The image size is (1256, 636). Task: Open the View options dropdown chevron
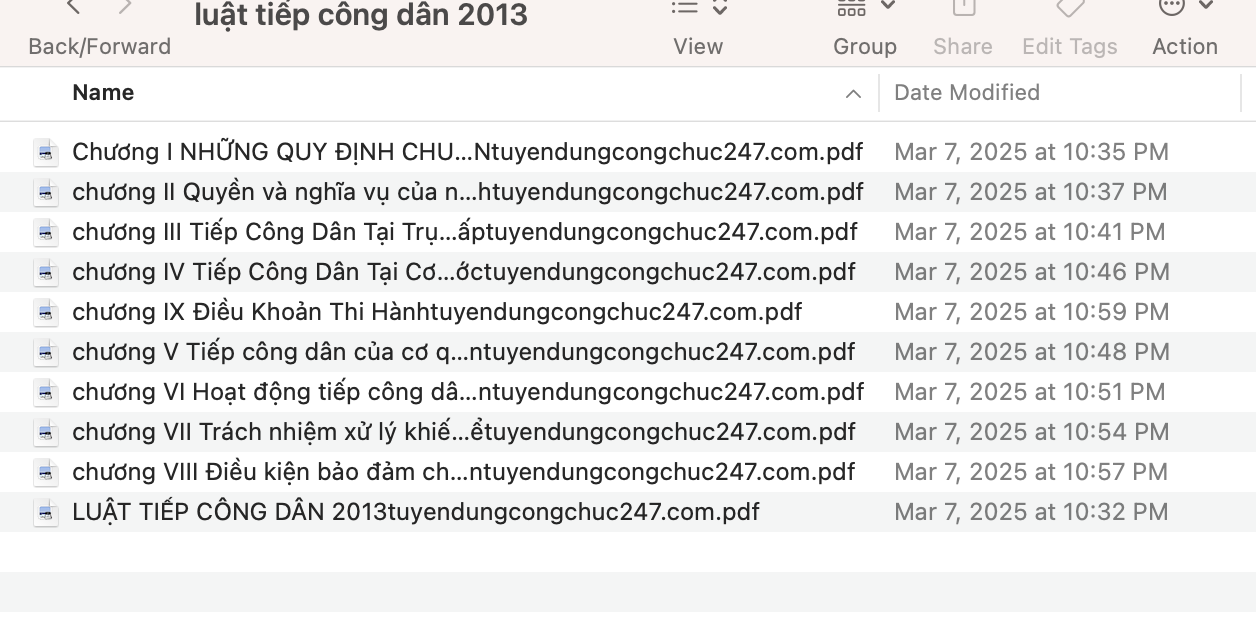(720, 7)
